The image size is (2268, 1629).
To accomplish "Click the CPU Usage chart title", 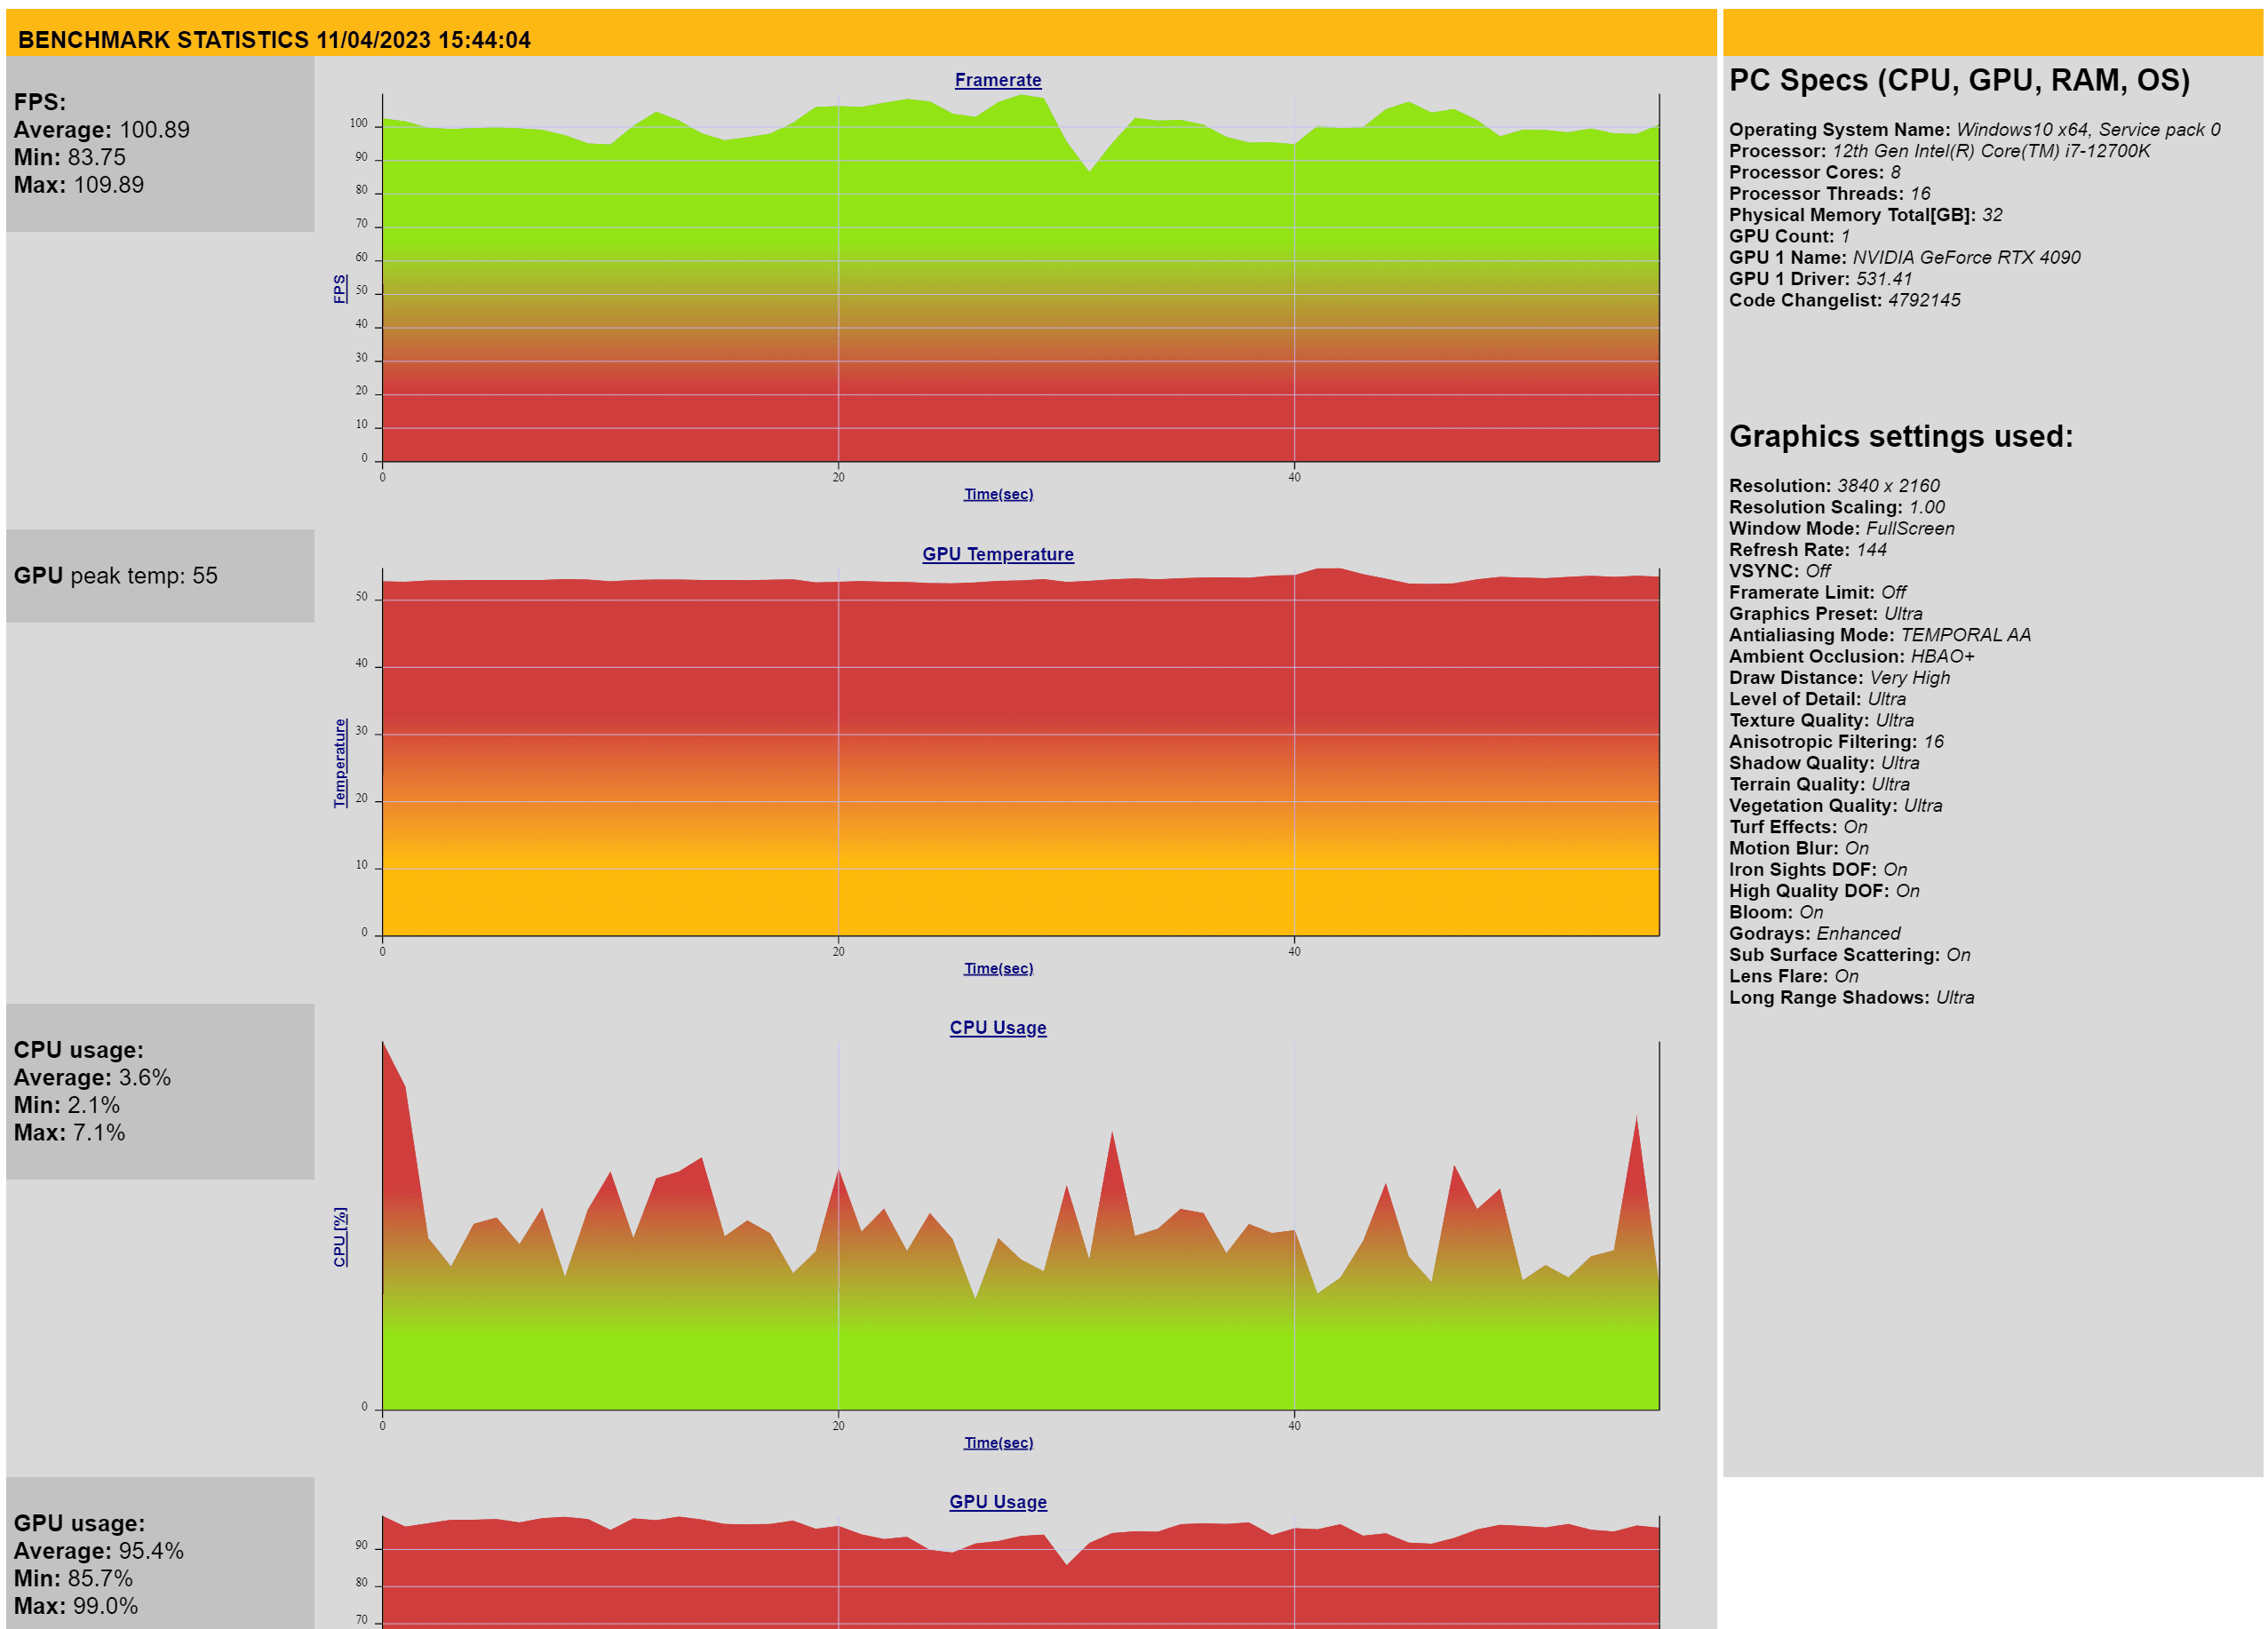I will click(x=997, y=1027).
